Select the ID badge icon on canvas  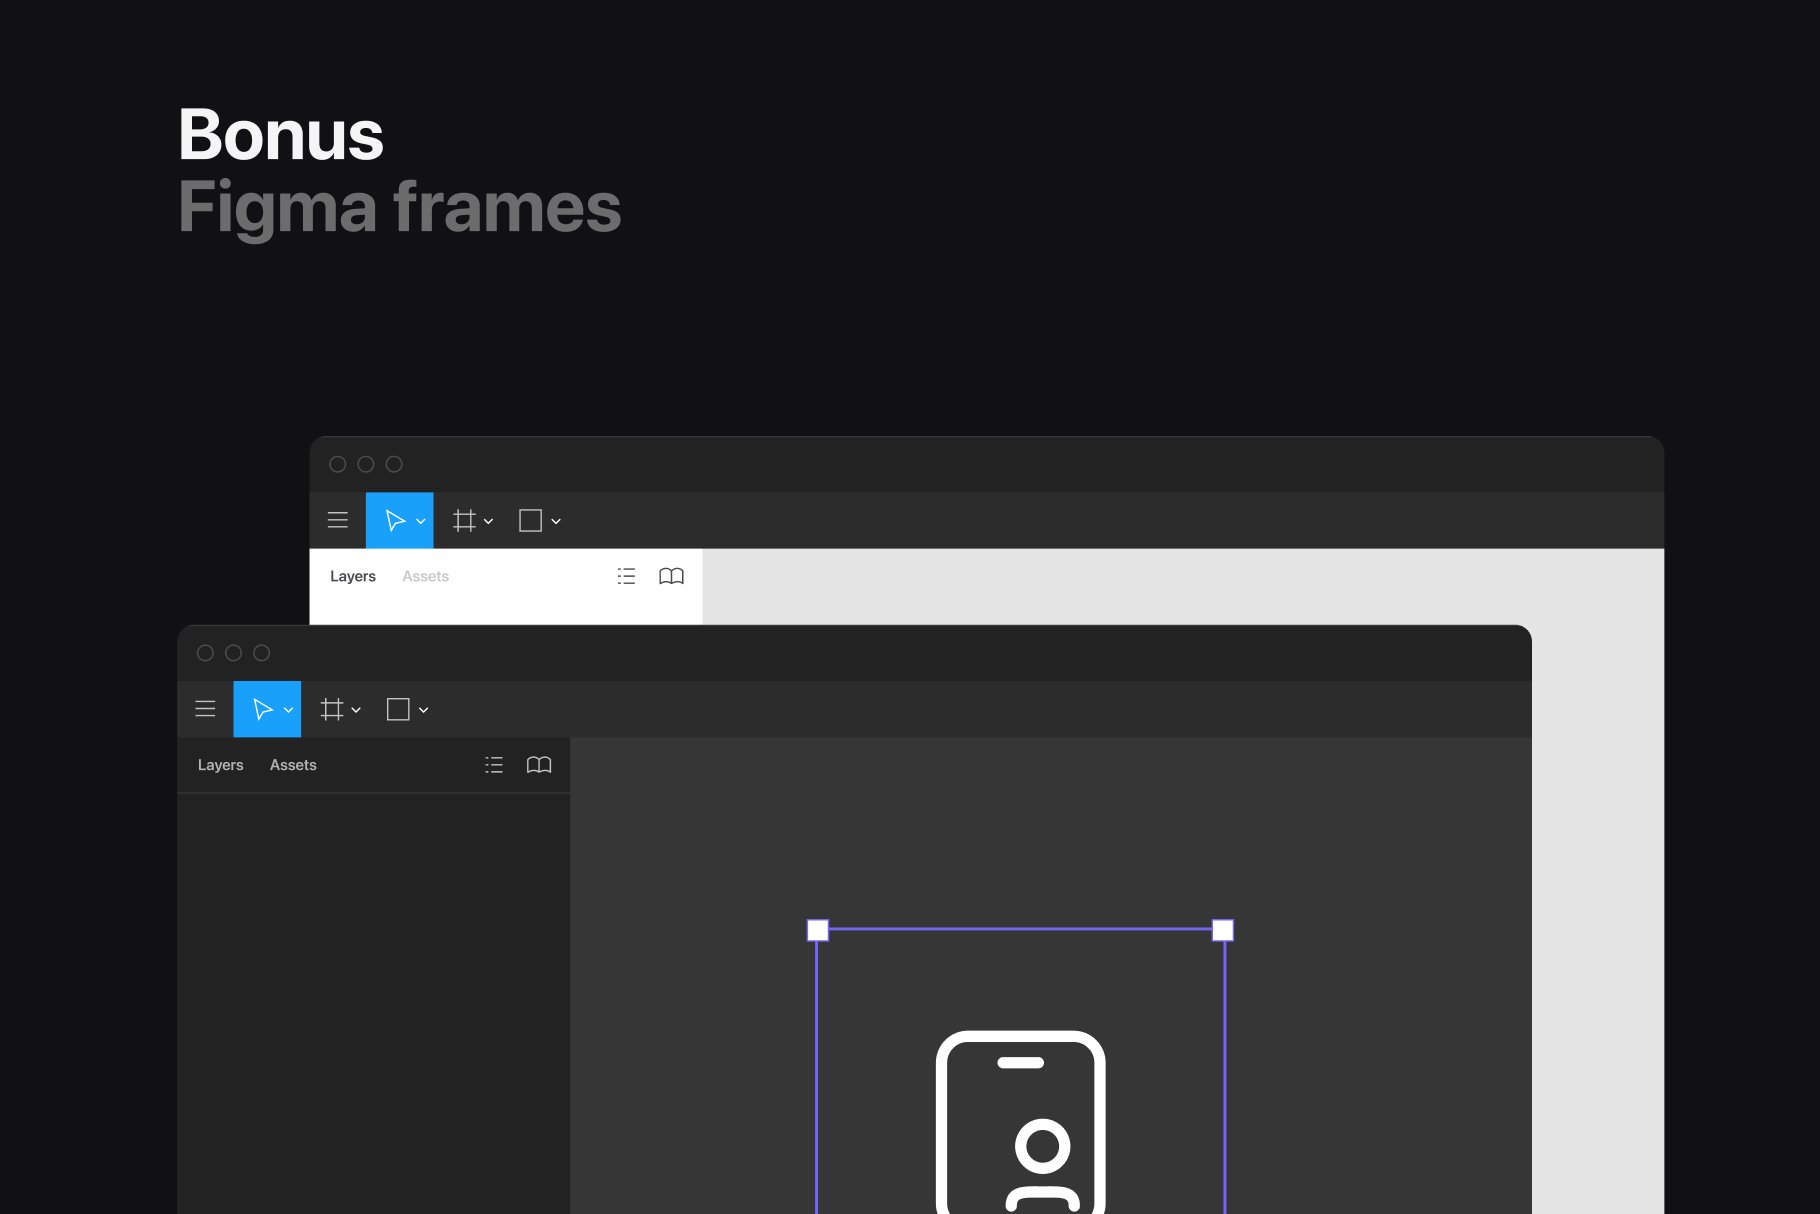pyautogui.click(x=1021, y=1122)
